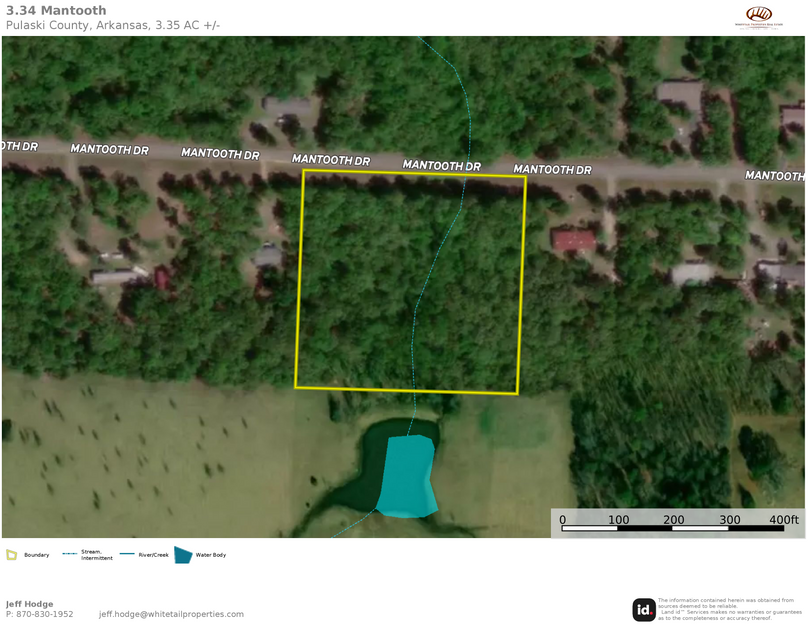This screenshot has height=625, width=808.
Task: Click the Stream Intermittent legend line symbol
Action: [70, 554]
